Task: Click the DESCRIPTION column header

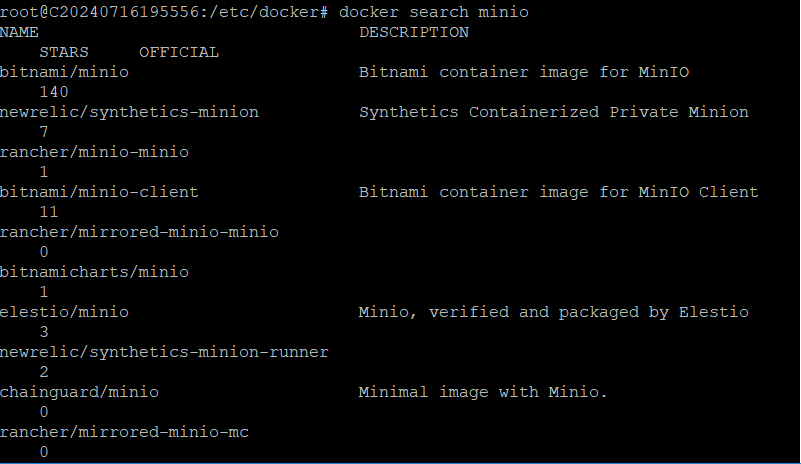Action: click(x=414, y=32)
